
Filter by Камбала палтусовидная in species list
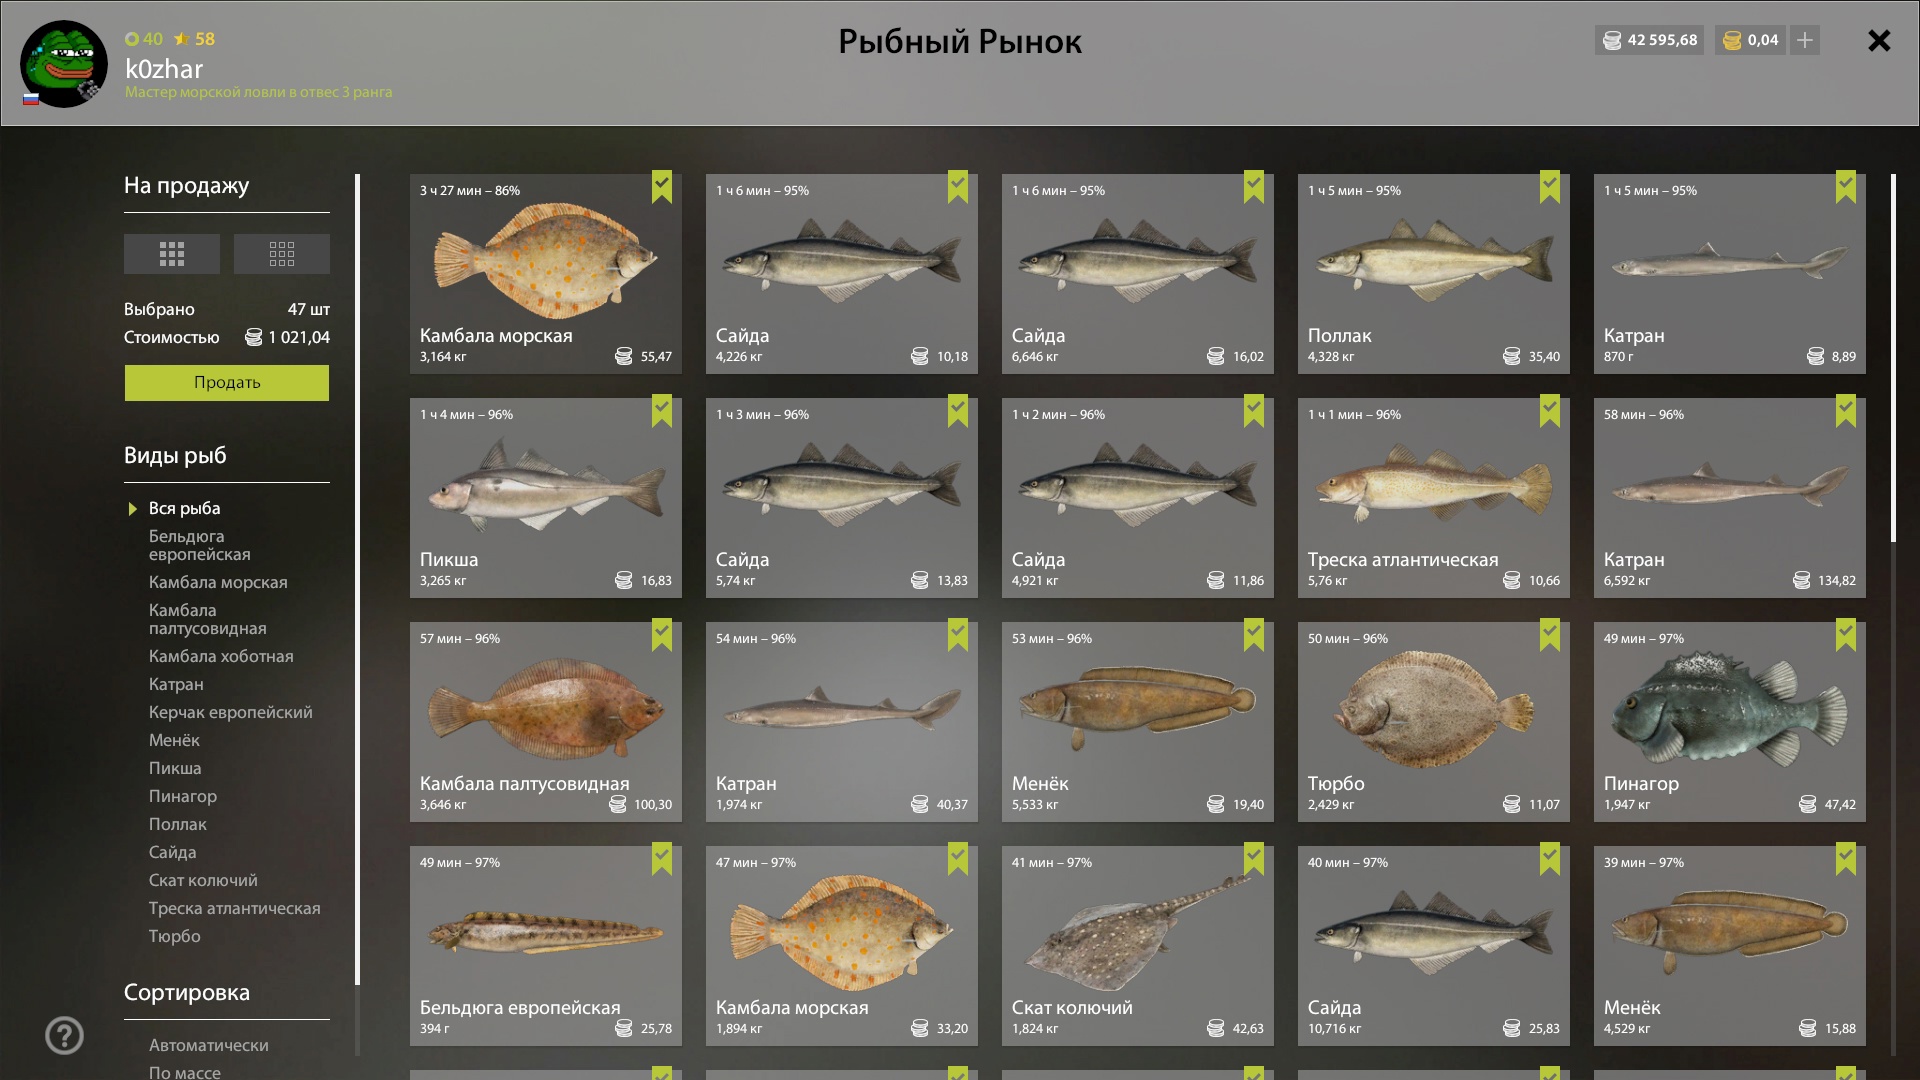pos(208,619)
